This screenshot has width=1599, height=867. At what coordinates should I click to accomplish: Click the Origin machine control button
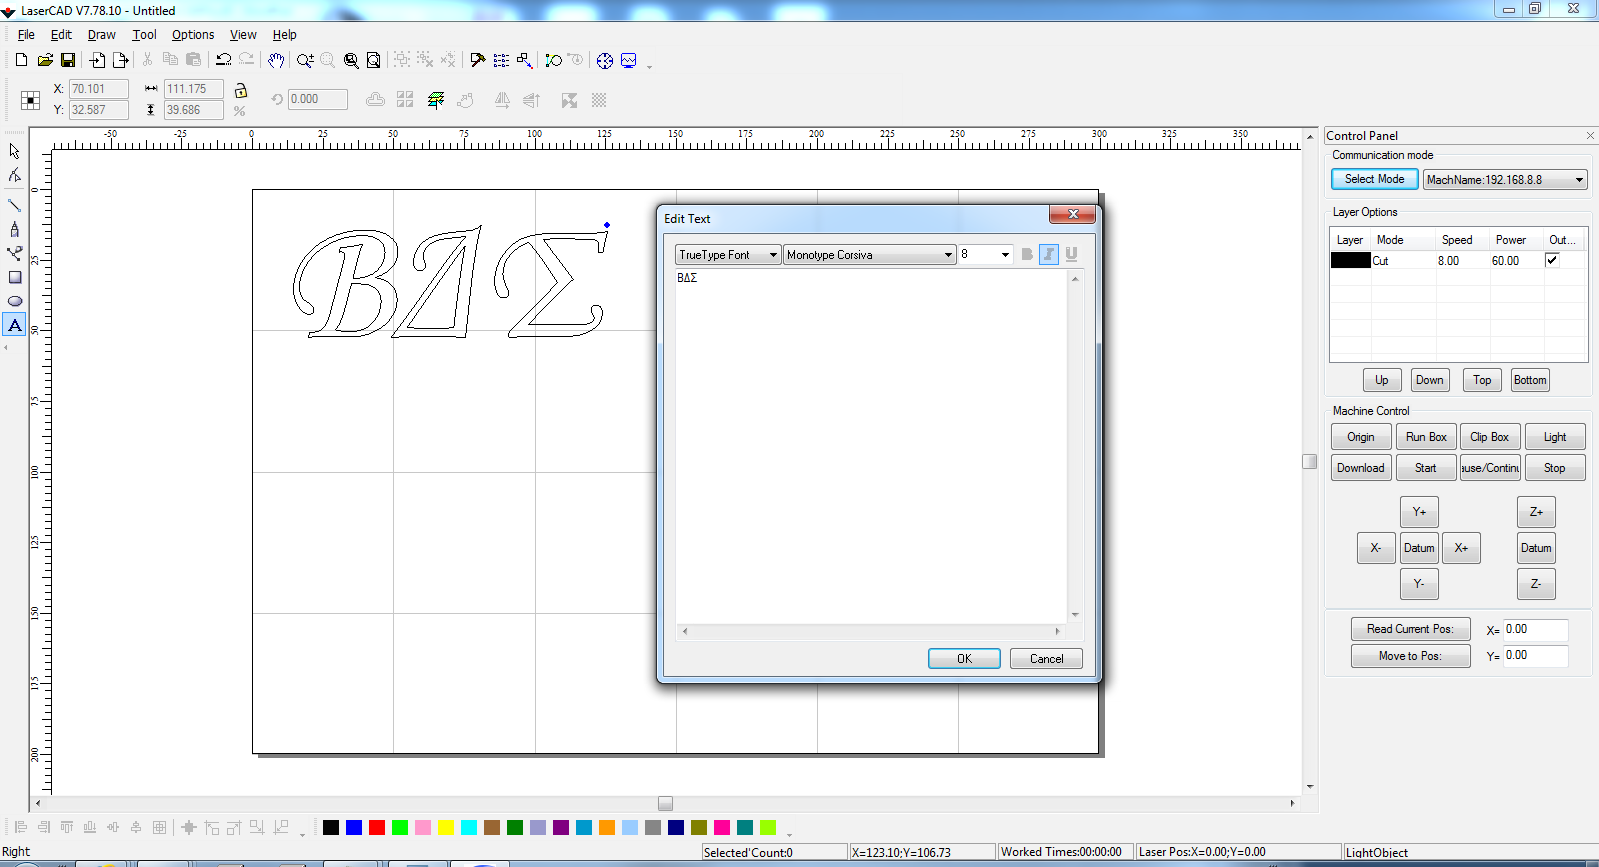[x=1361, y=437]
